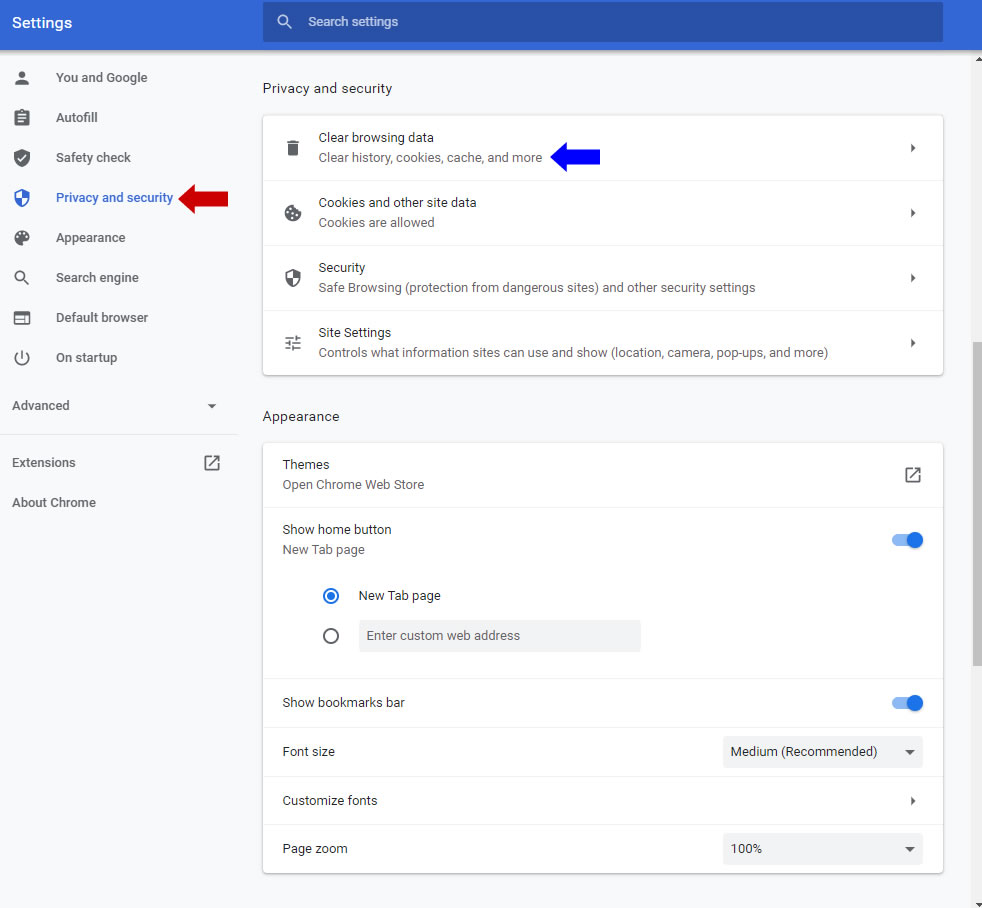The width and height of the screenshot is (982, 908).
Task: Click the cookie icon beside Cookies row
Action: (293, 213)
